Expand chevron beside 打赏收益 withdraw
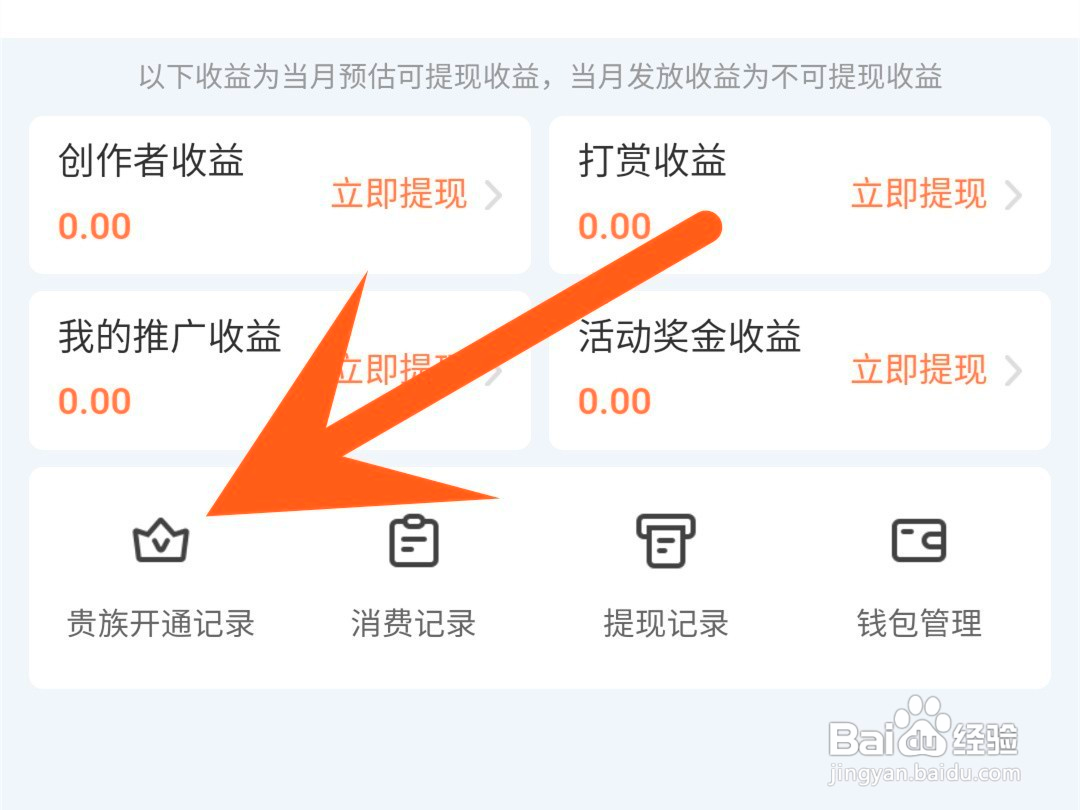The width and height of the screenshot is (1080, 810). tap(1013, 195)
